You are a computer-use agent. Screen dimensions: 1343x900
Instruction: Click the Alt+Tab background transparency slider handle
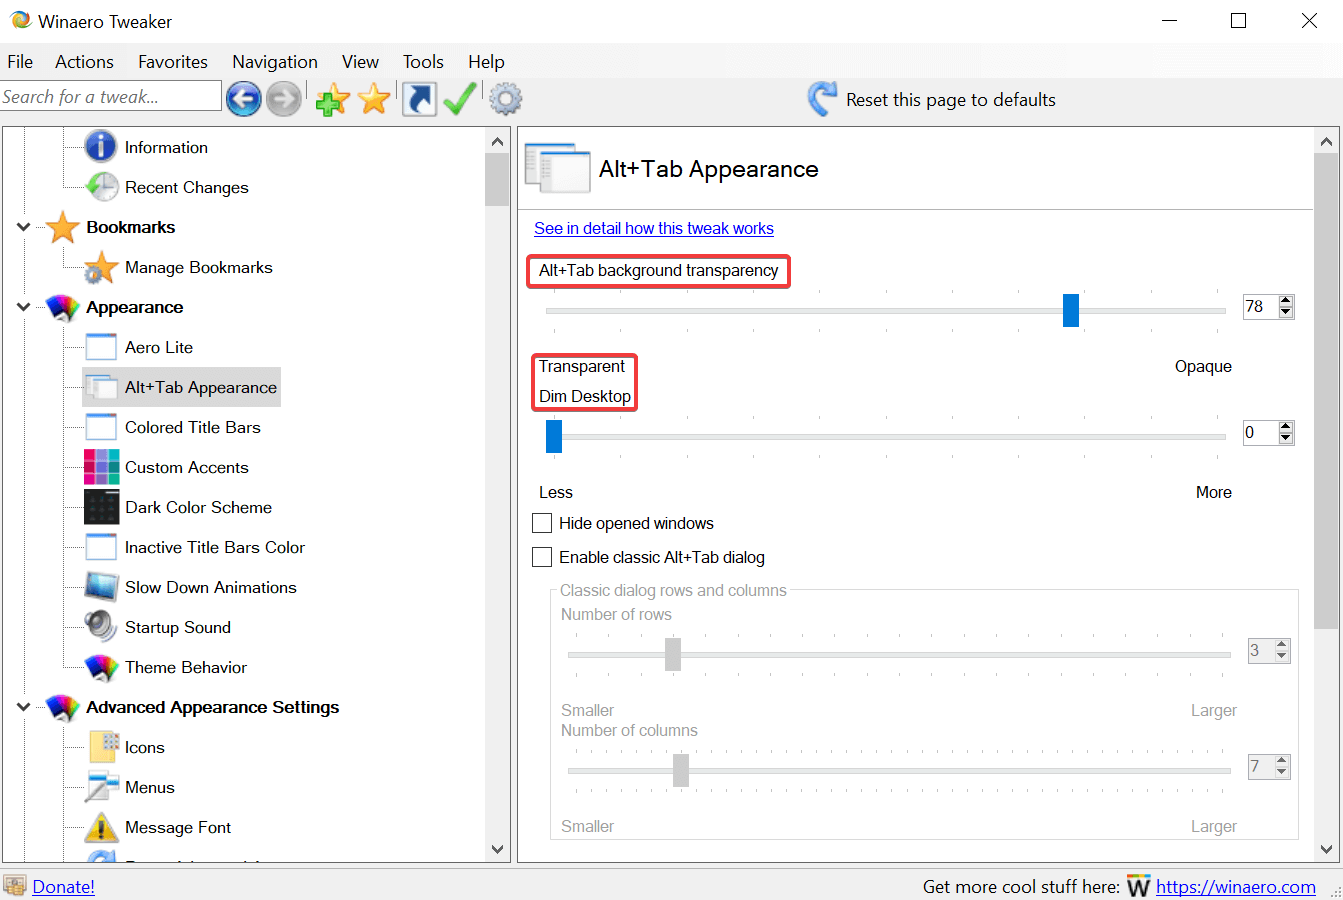(1071, 310)
